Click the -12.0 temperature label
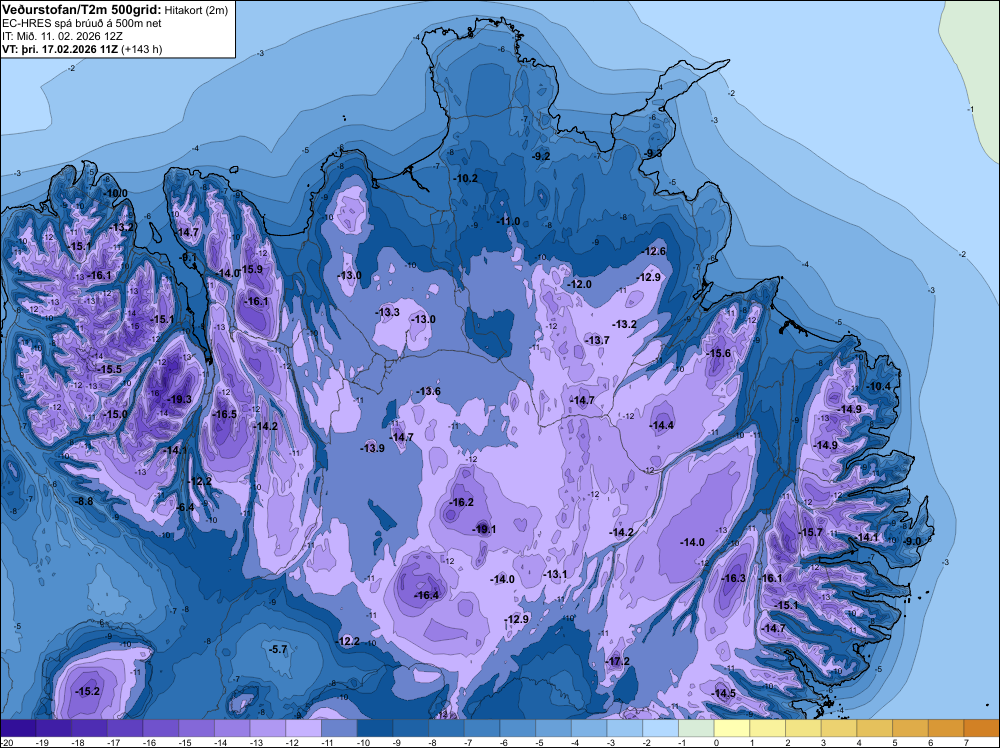This screenshot has width=1000, height=748. 580,284
